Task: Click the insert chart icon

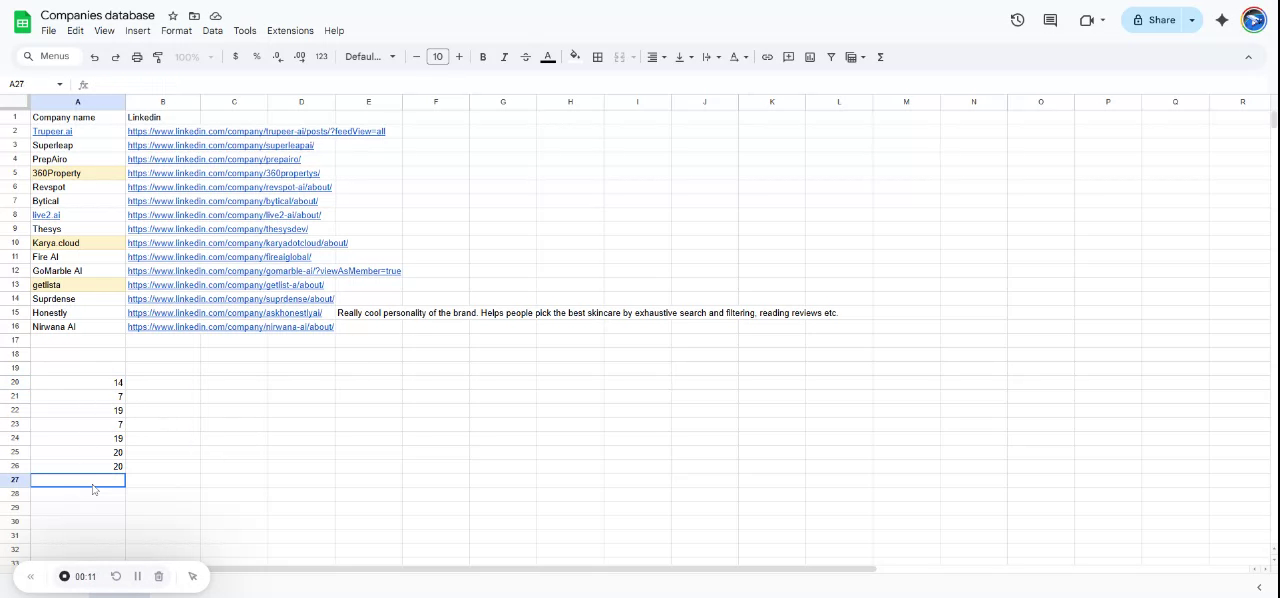Action: tap(810, 57)
